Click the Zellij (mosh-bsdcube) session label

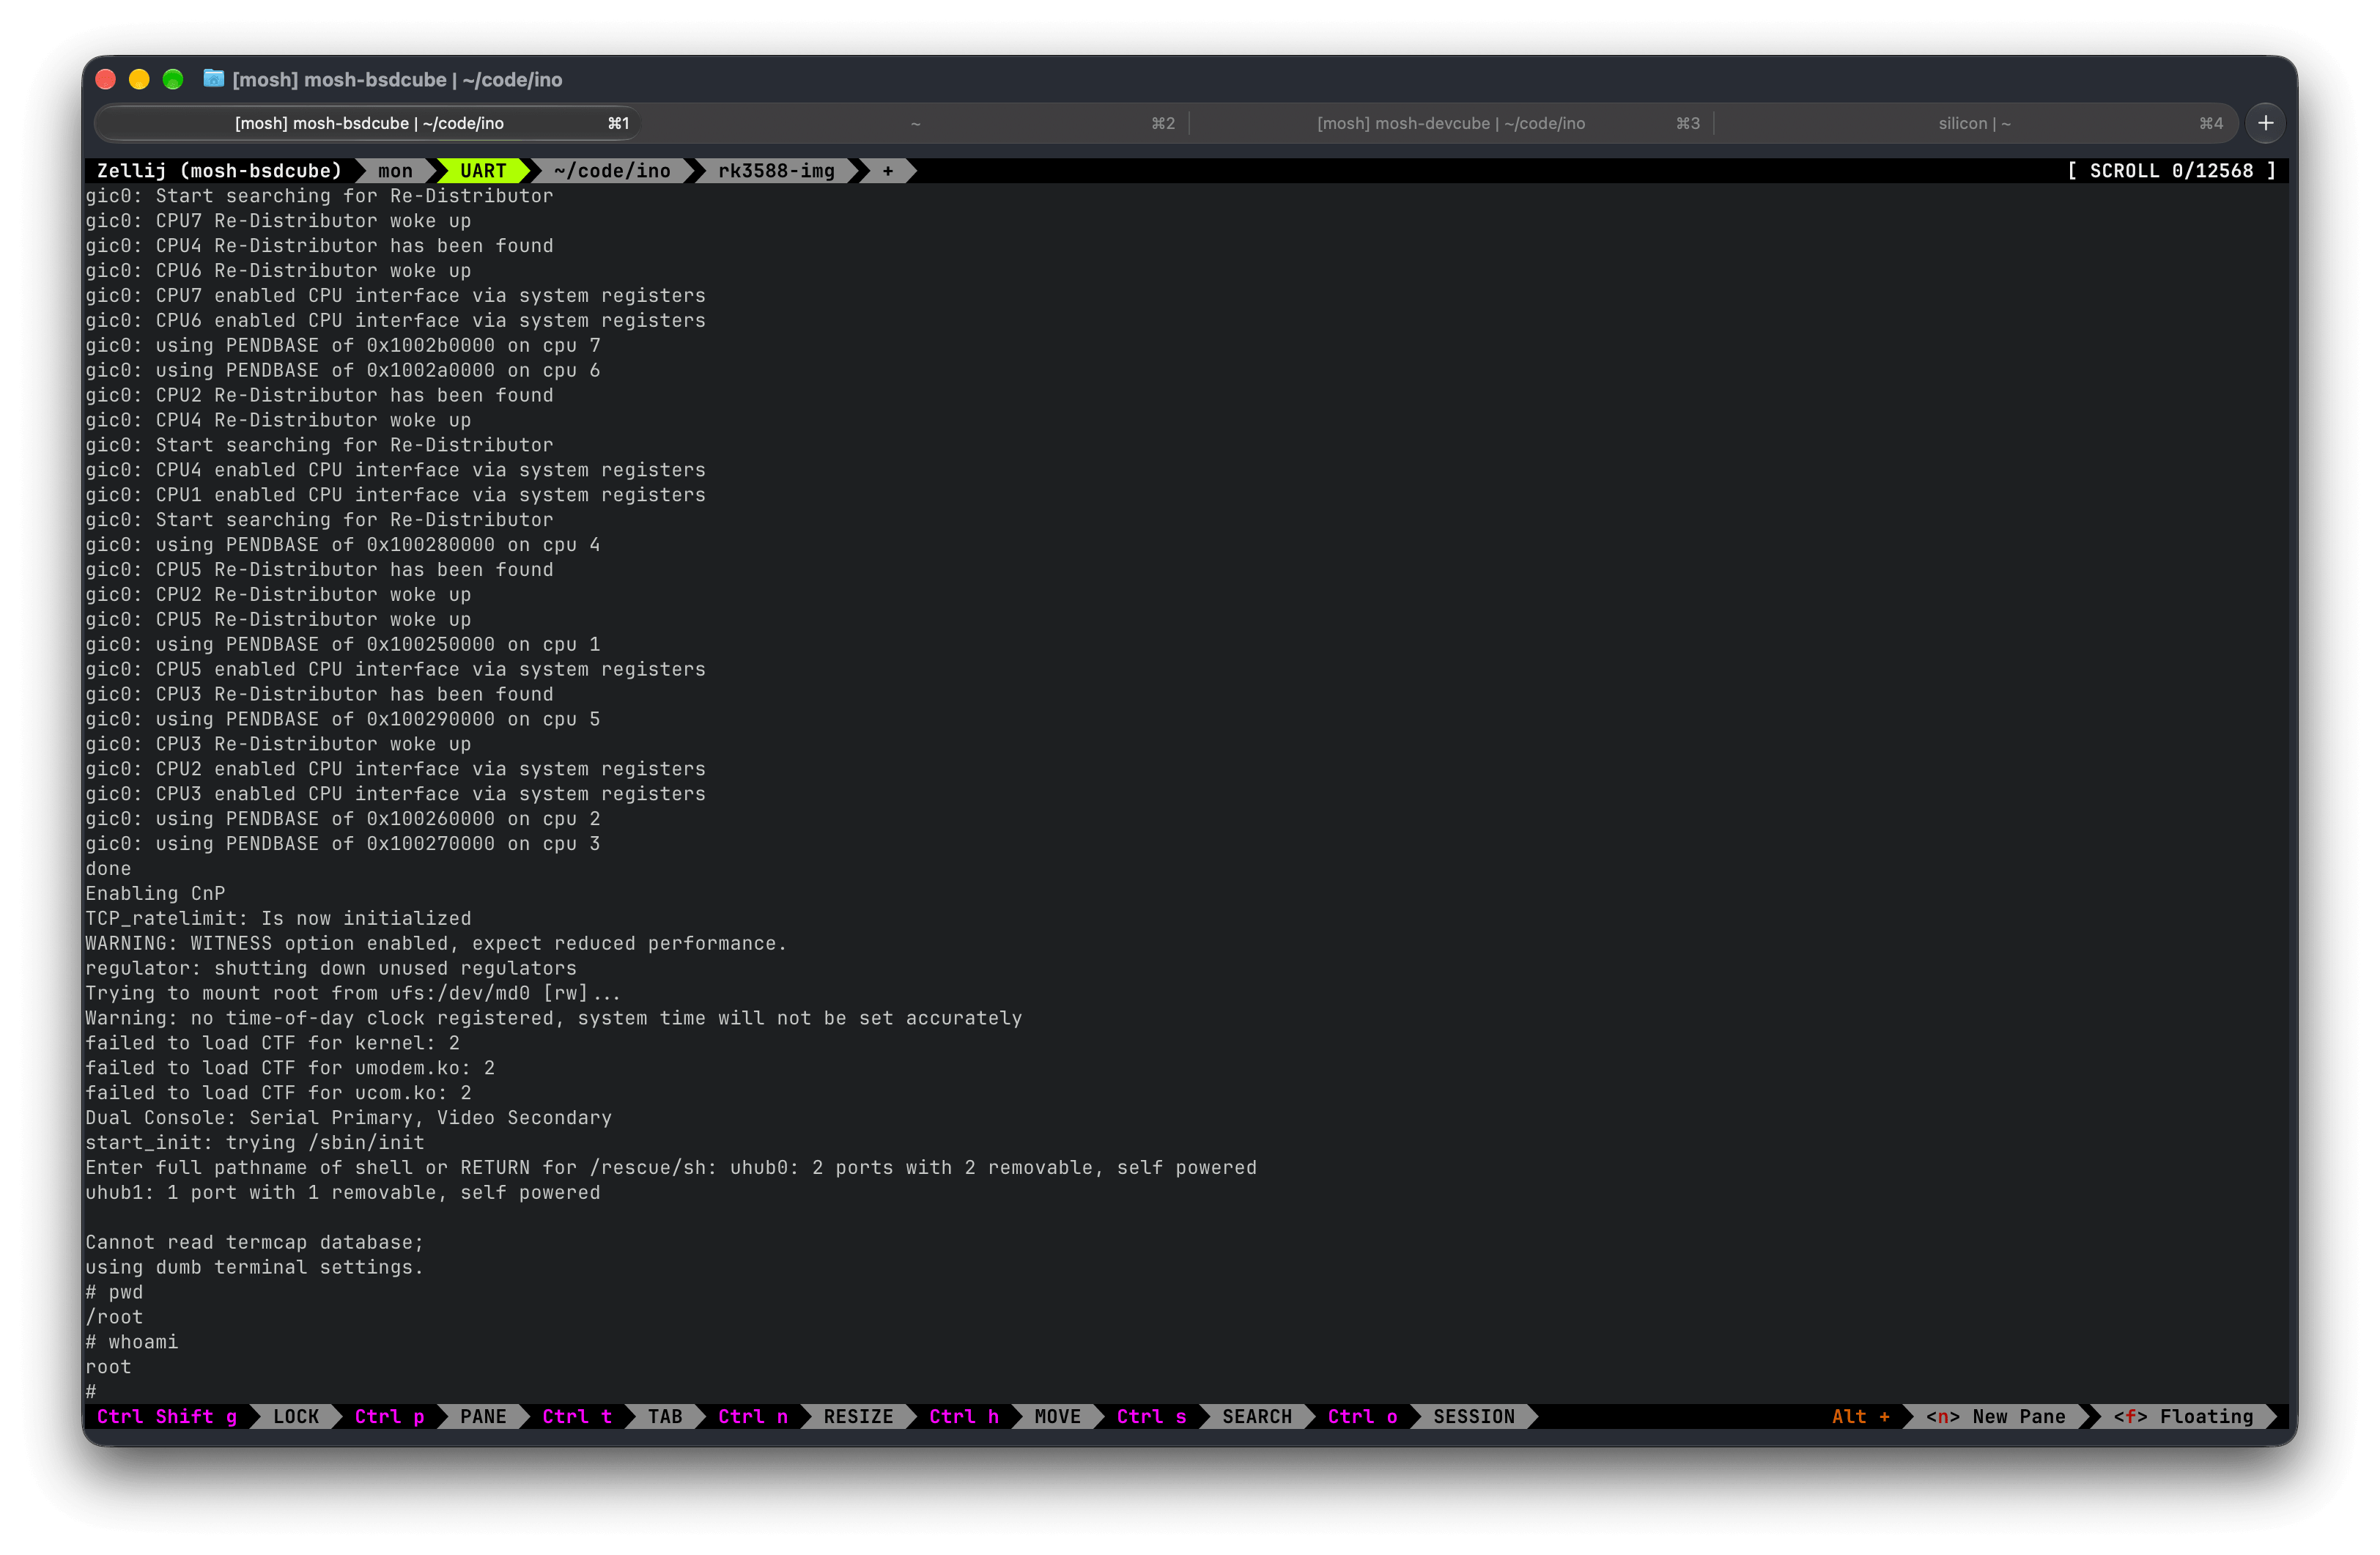pyautogui.click(x=219, y=171)
